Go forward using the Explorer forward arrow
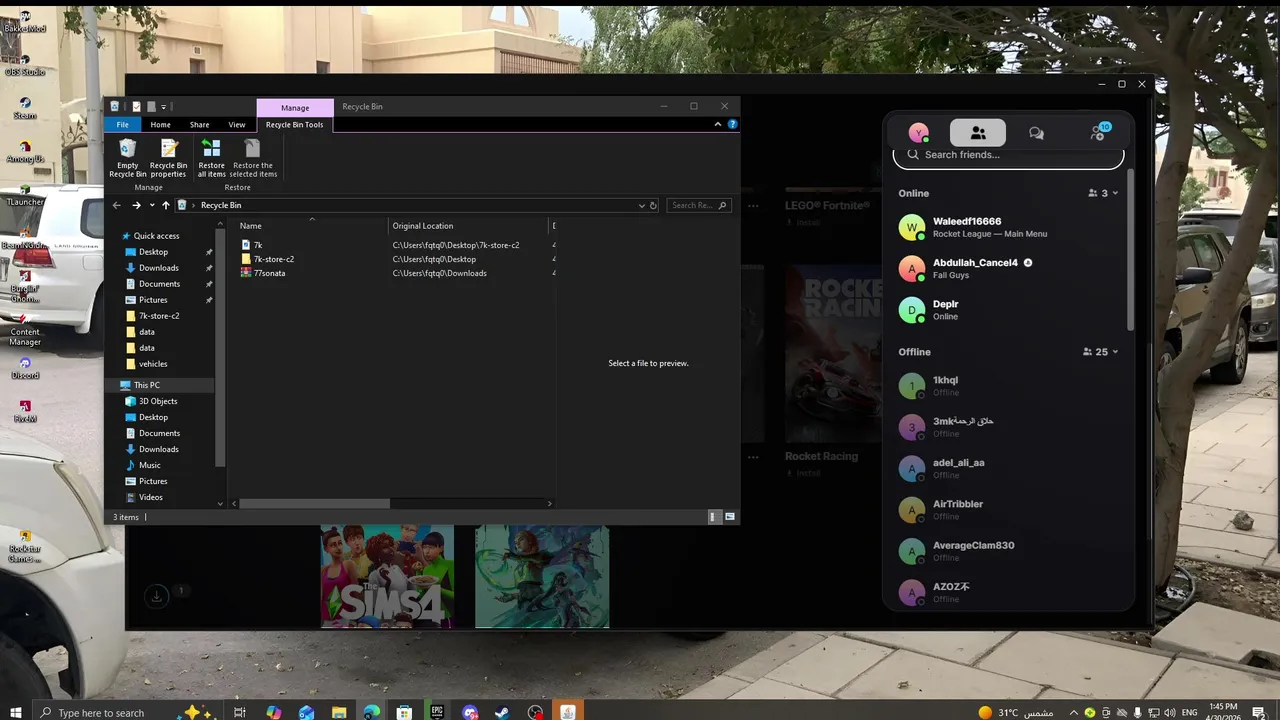The image size is (1280, 720). 136,205
